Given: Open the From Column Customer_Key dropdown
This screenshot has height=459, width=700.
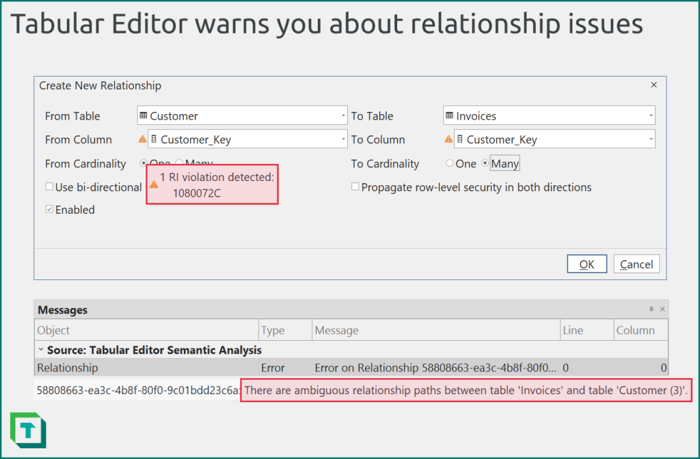Looking at the screenshot, I should tap(343, 139).
